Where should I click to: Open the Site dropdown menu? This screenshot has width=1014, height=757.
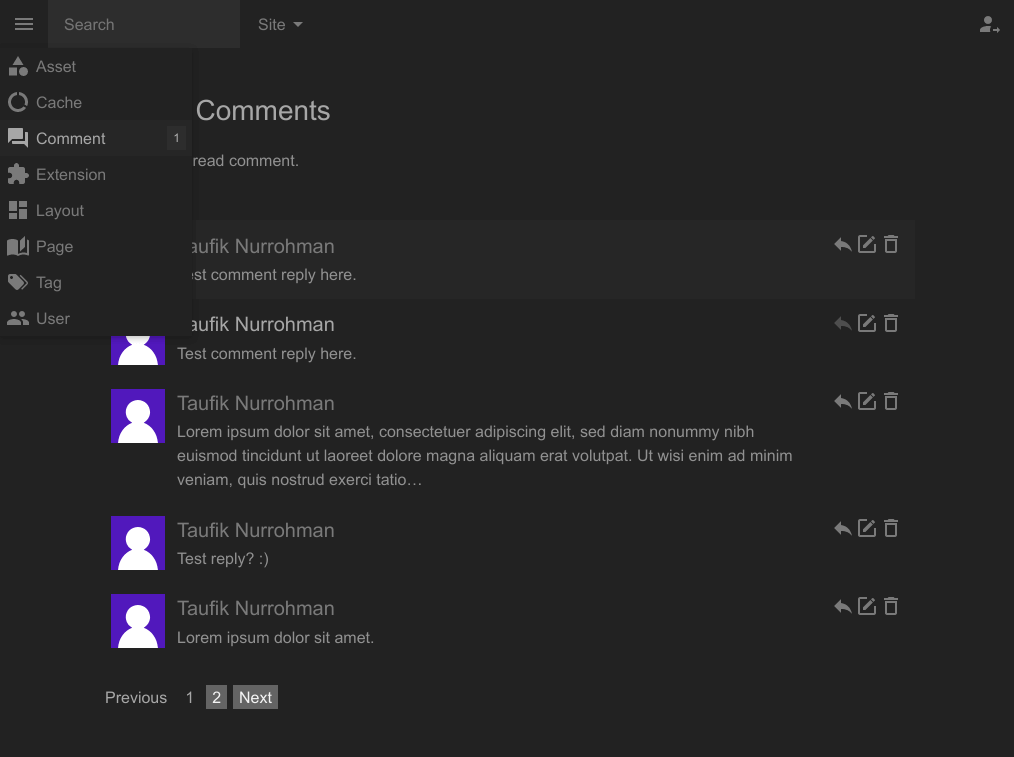[280, 25]
